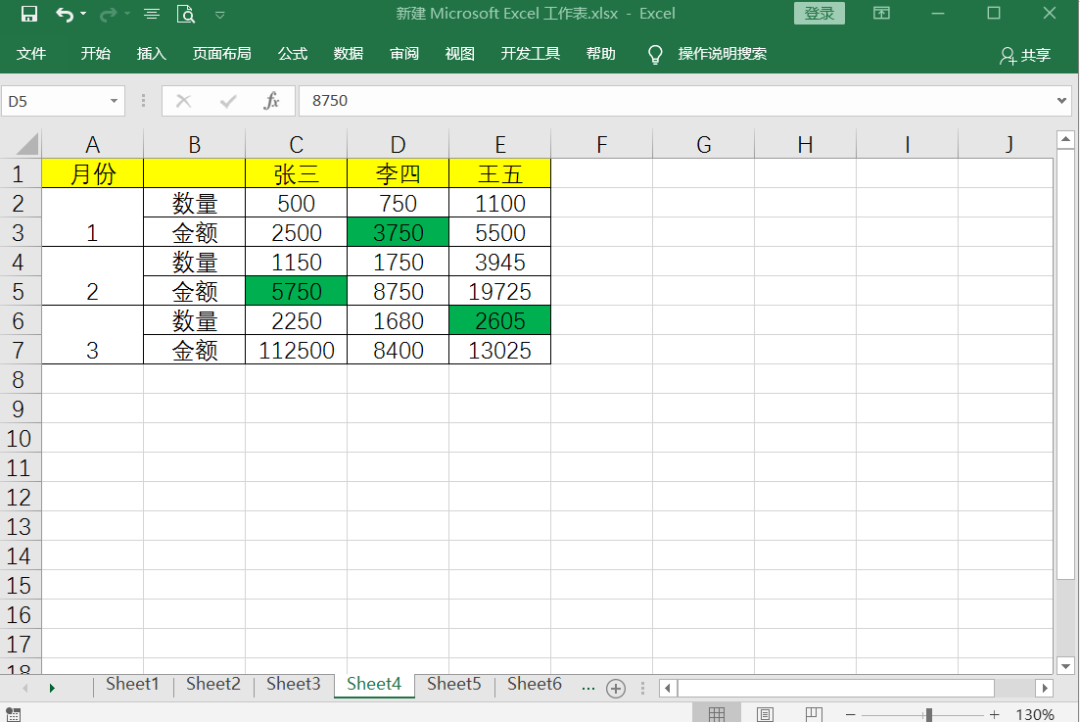
Task: Switch to the 公式 ribbon tab
Action: point(292,54)
